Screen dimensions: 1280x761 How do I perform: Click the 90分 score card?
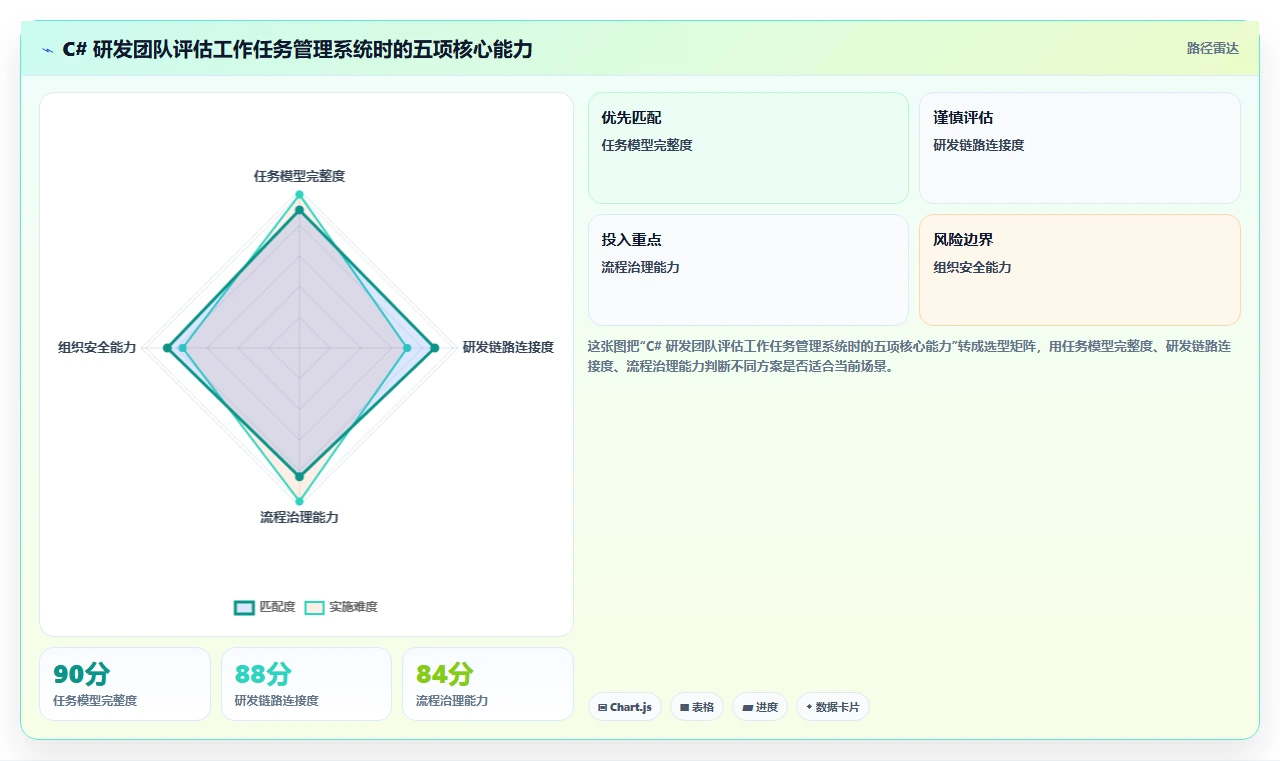(125, 684)
